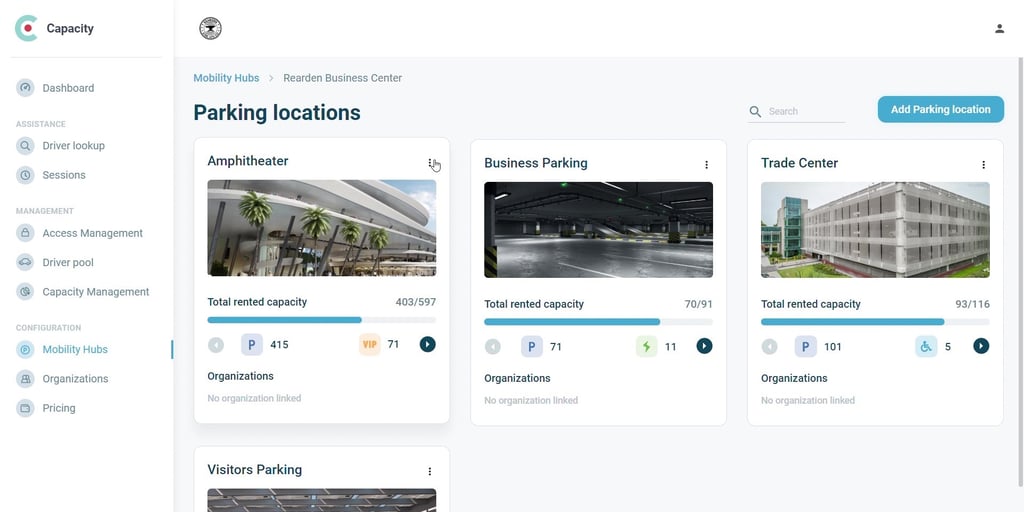The width and height of the screenshot is (1024, 512).
Task: Open Amphitheater three-dot options menu
Action: tap(430, 163)
